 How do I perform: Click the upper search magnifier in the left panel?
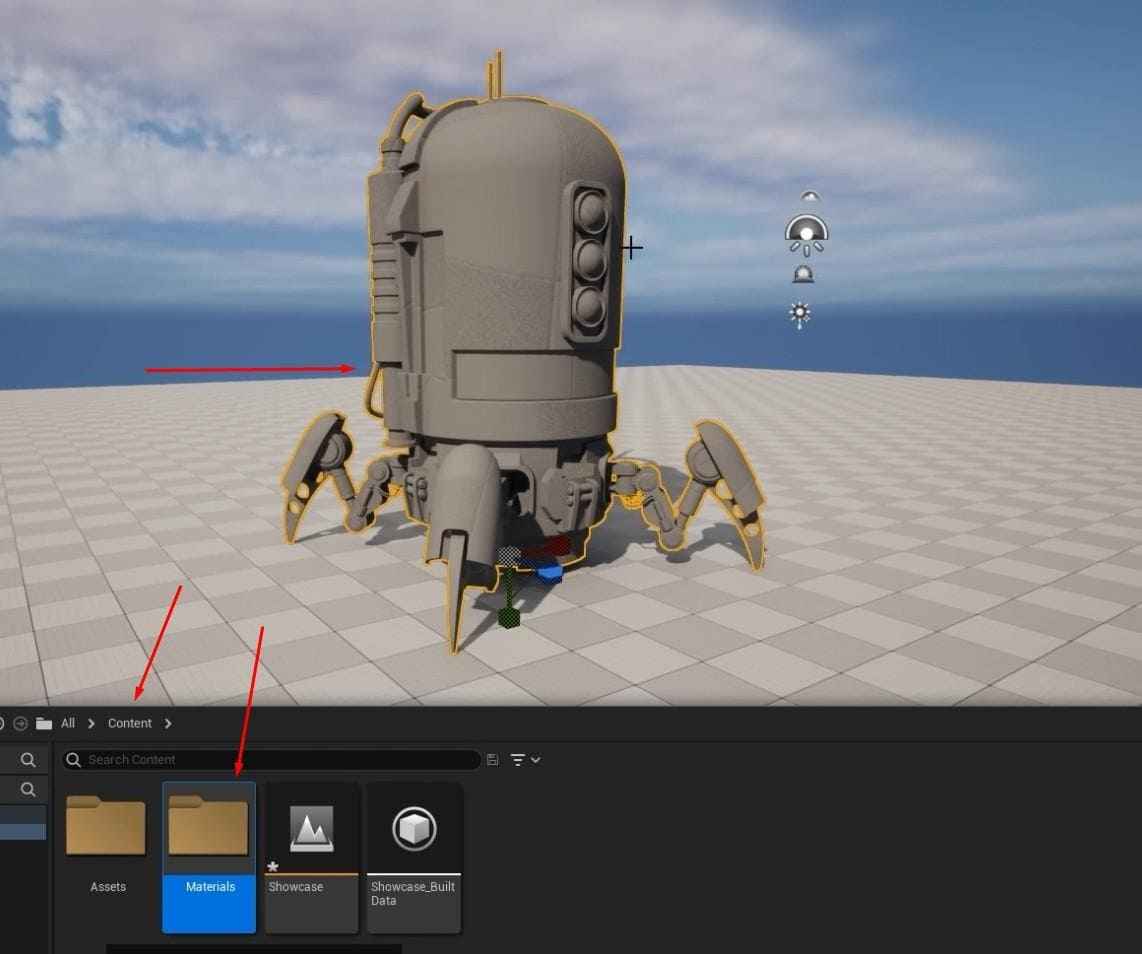(x=28, y=760)
